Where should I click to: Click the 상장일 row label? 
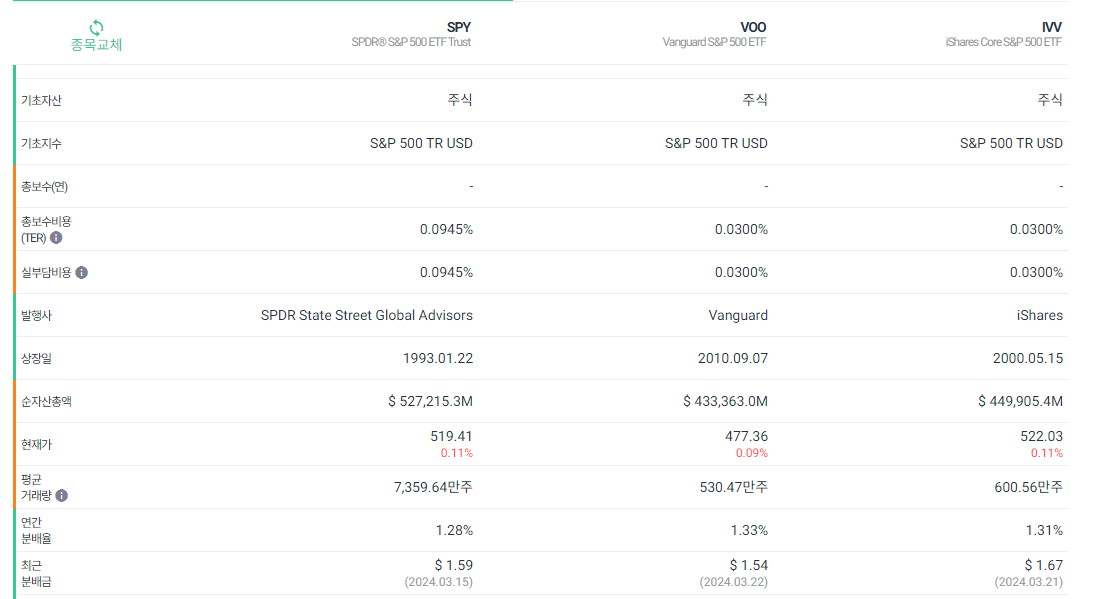[37, 359]
